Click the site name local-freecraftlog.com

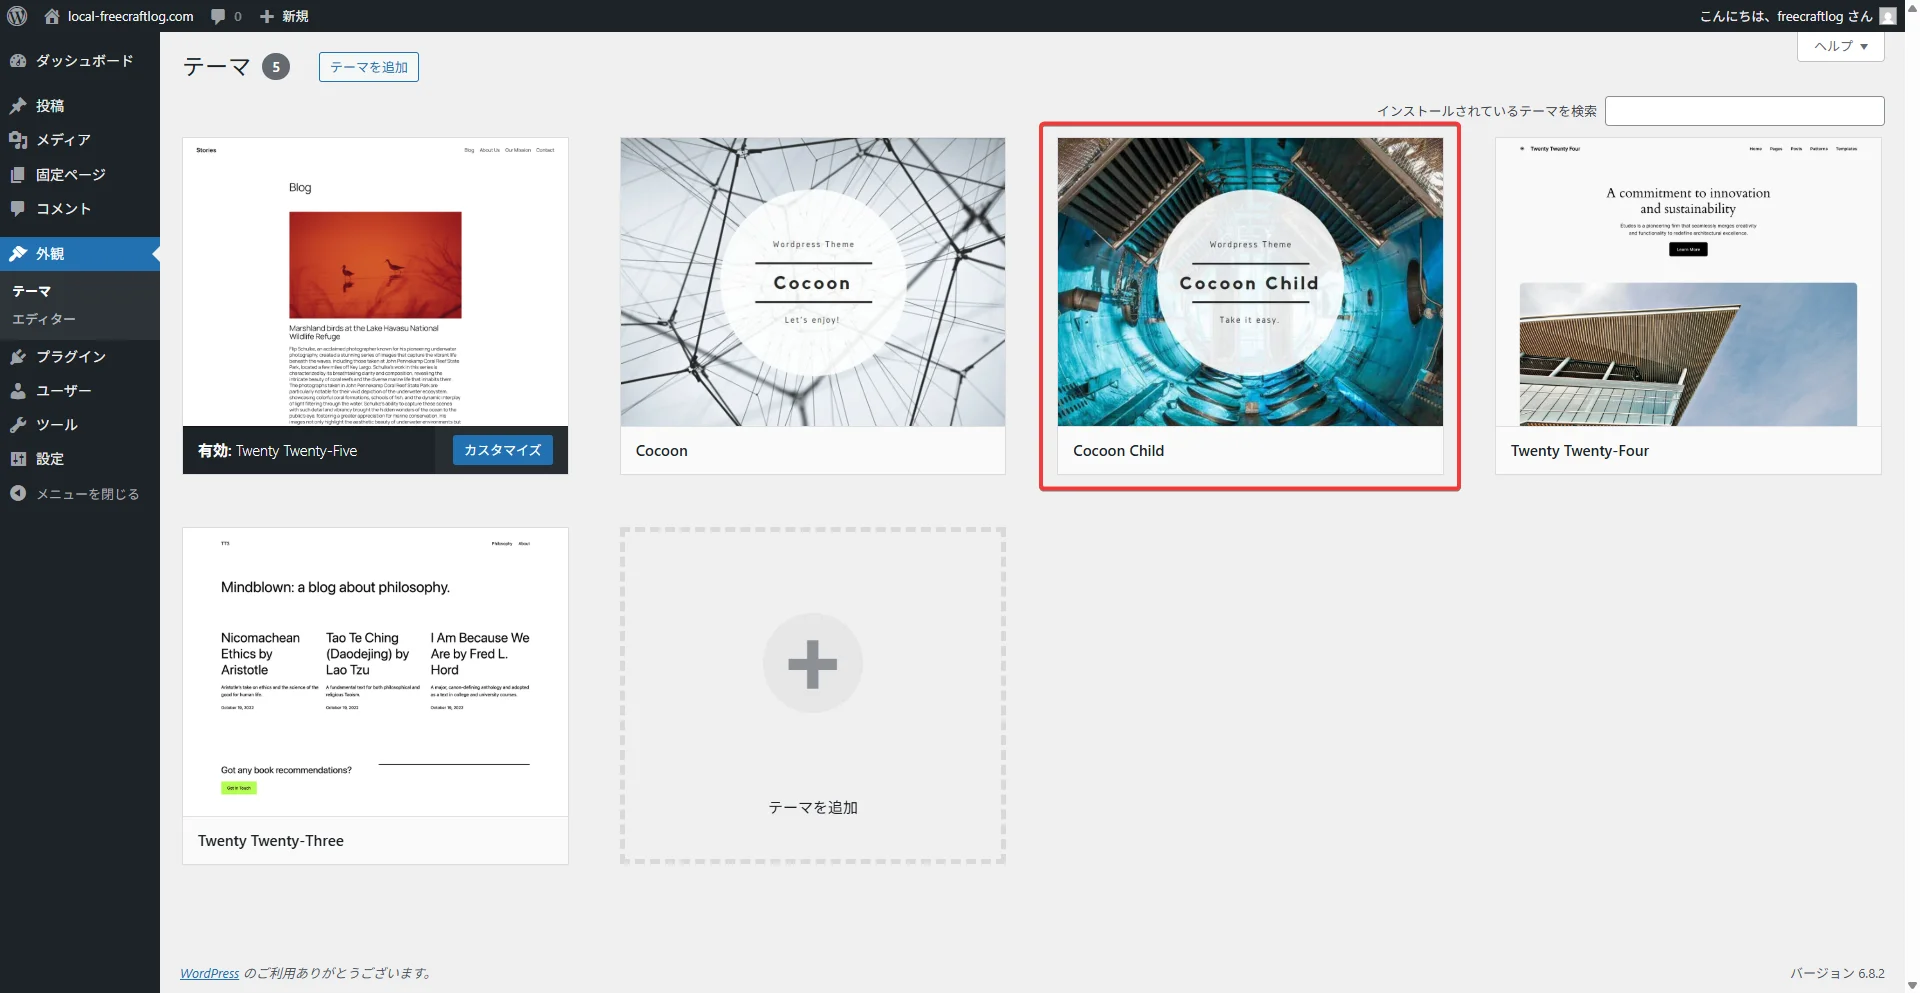tap(131, 16)
